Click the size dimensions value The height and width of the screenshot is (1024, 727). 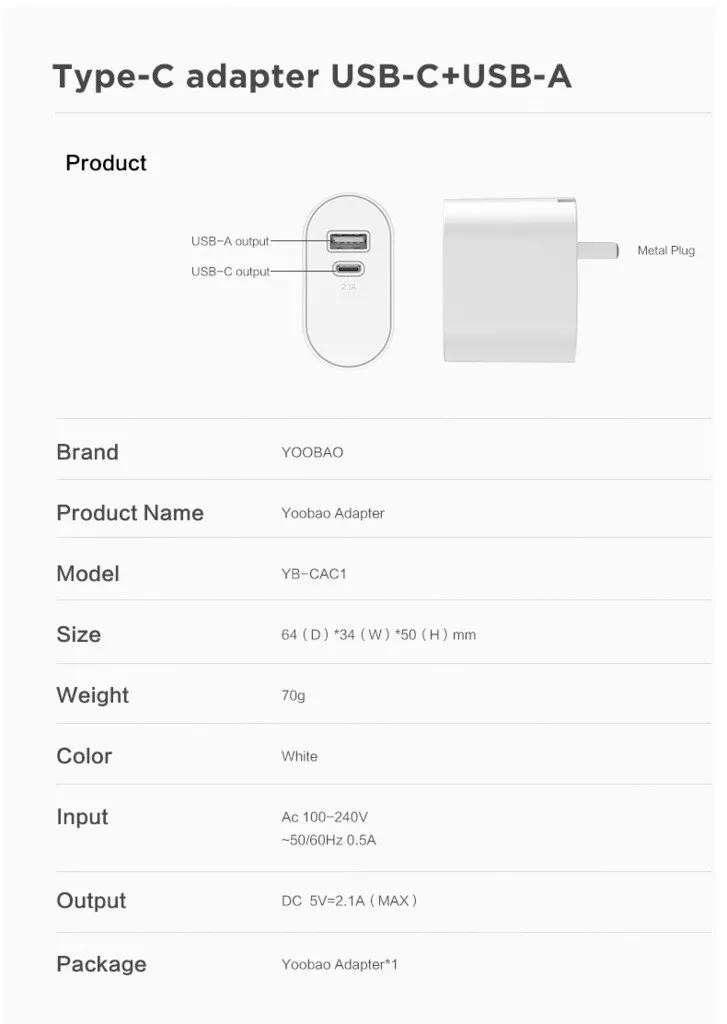click(378, 634)
